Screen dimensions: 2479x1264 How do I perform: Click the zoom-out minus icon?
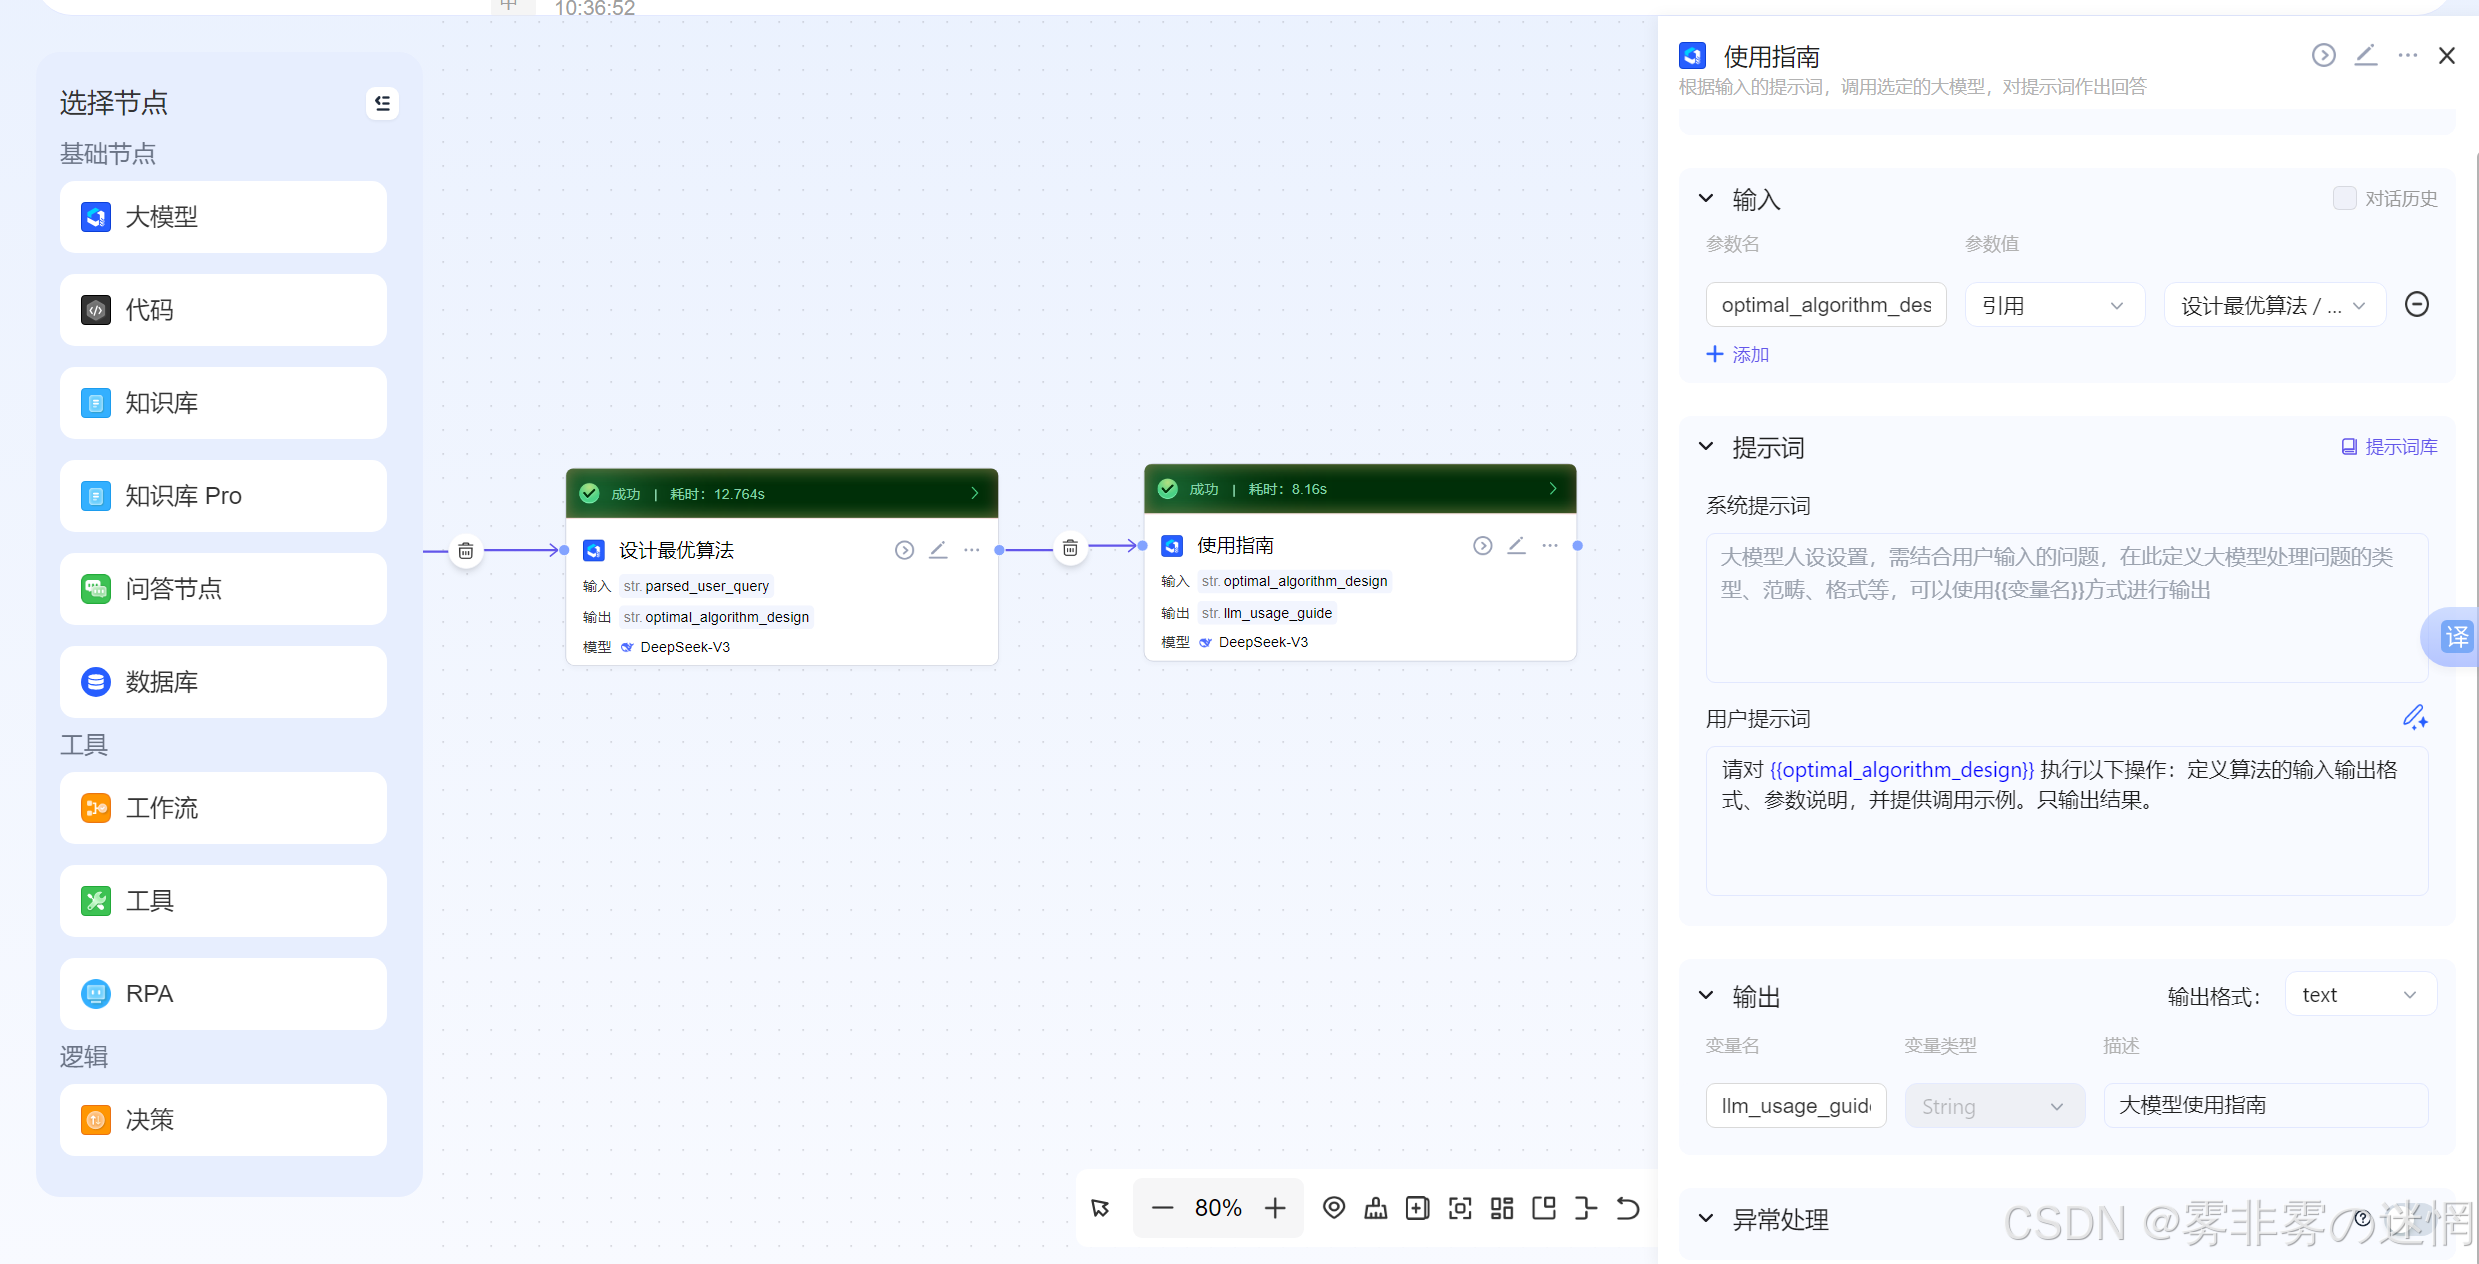pos(1162,1208)
